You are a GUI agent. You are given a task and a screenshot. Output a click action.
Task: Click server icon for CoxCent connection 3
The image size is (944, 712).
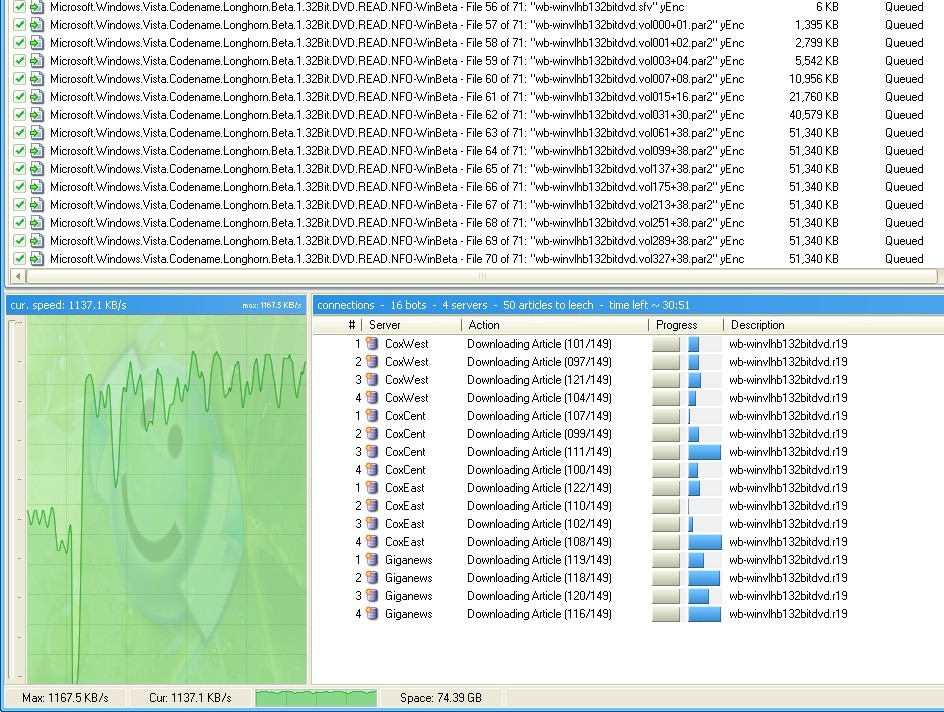coord(372,452)
